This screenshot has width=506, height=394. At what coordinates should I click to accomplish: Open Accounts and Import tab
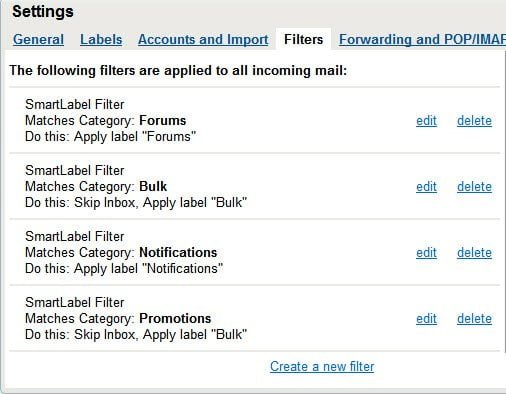click(203, 39)
